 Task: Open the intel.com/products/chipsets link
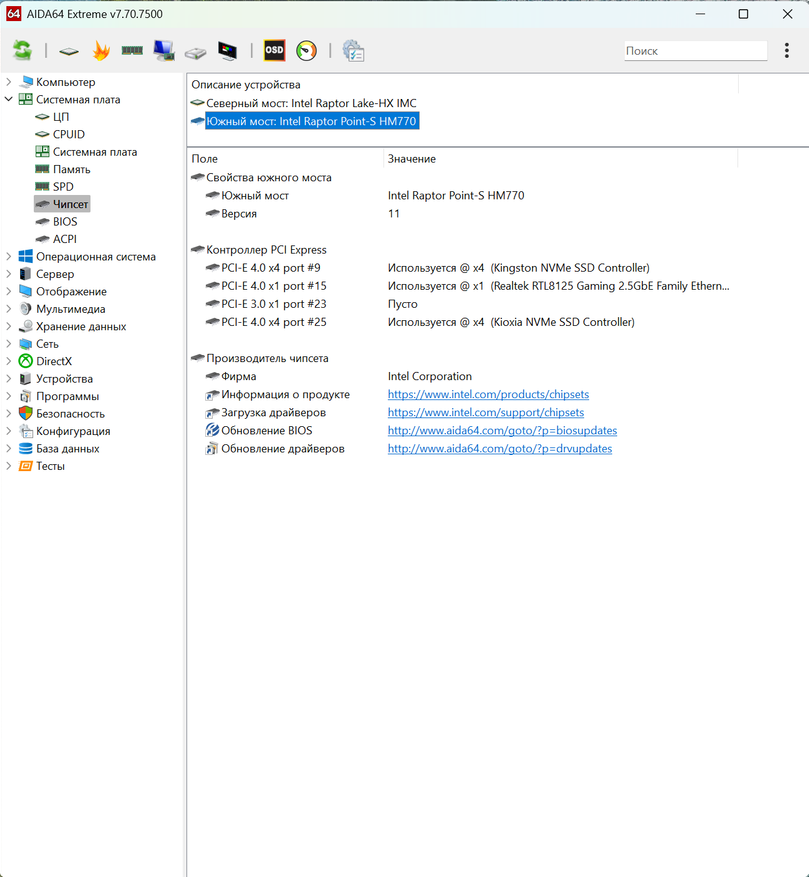[488, 394]
